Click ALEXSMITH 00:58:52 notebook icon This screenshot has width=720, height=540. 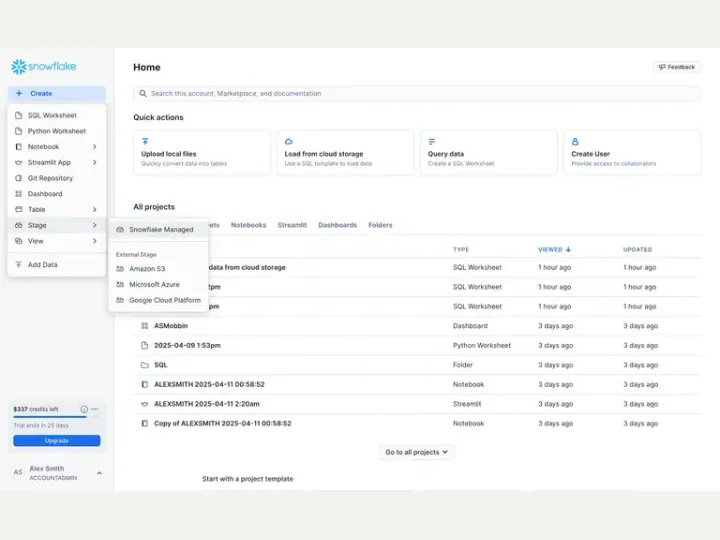tap(145, 384)
